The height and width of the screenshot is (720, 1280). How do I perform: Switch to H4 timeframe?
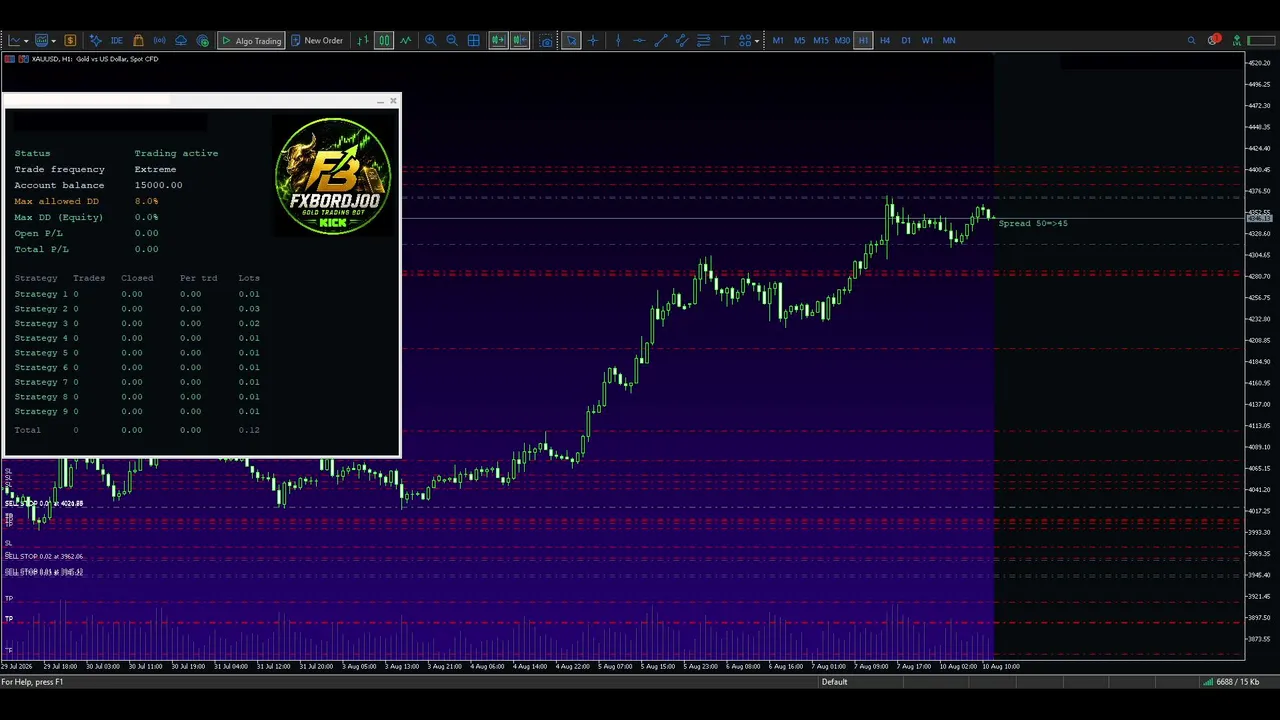885,40
